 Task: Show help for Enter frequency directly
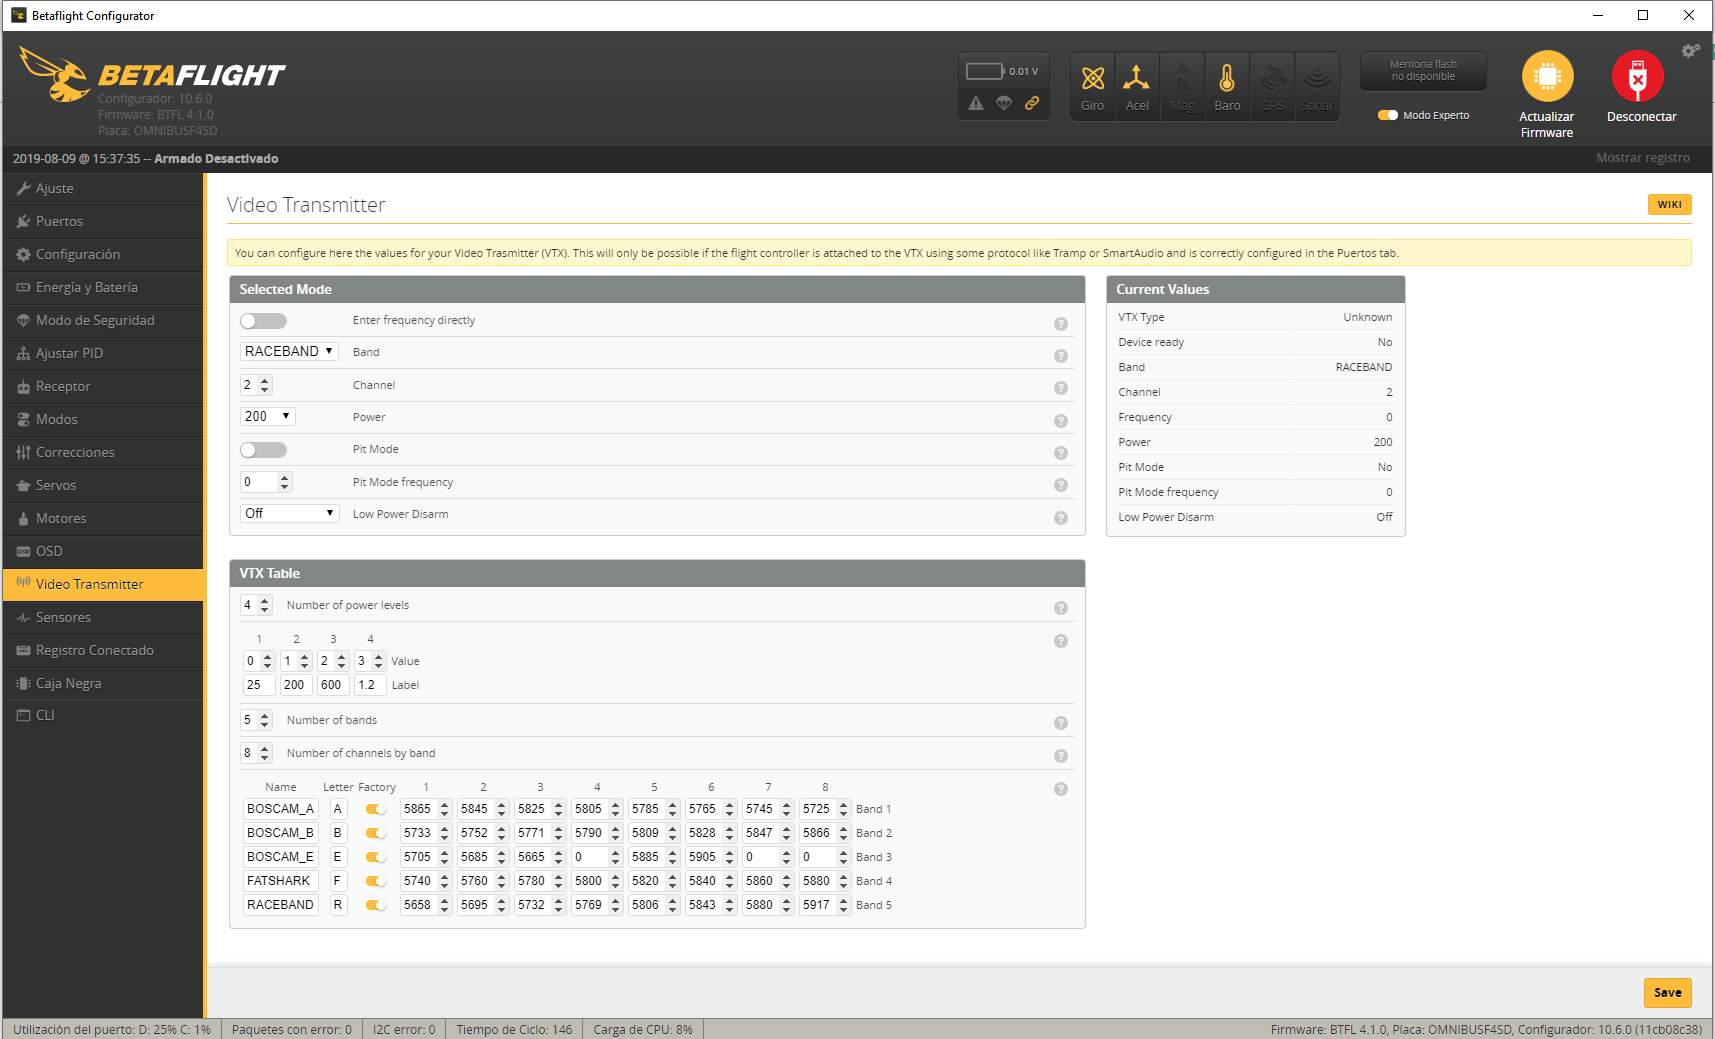click(x=1061, y=324)
